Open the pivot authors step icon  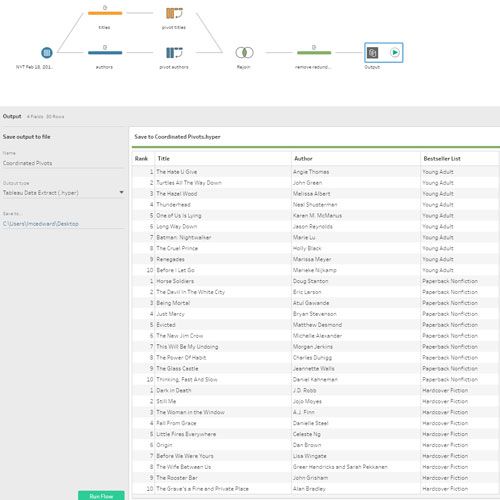(x=174, y=53)
